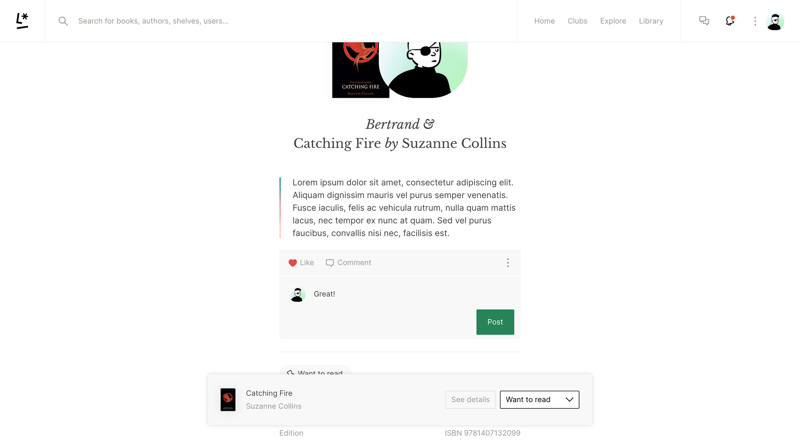Click the See details button
The height and width of the screenshot is (442, 800).
click(470, 400)
